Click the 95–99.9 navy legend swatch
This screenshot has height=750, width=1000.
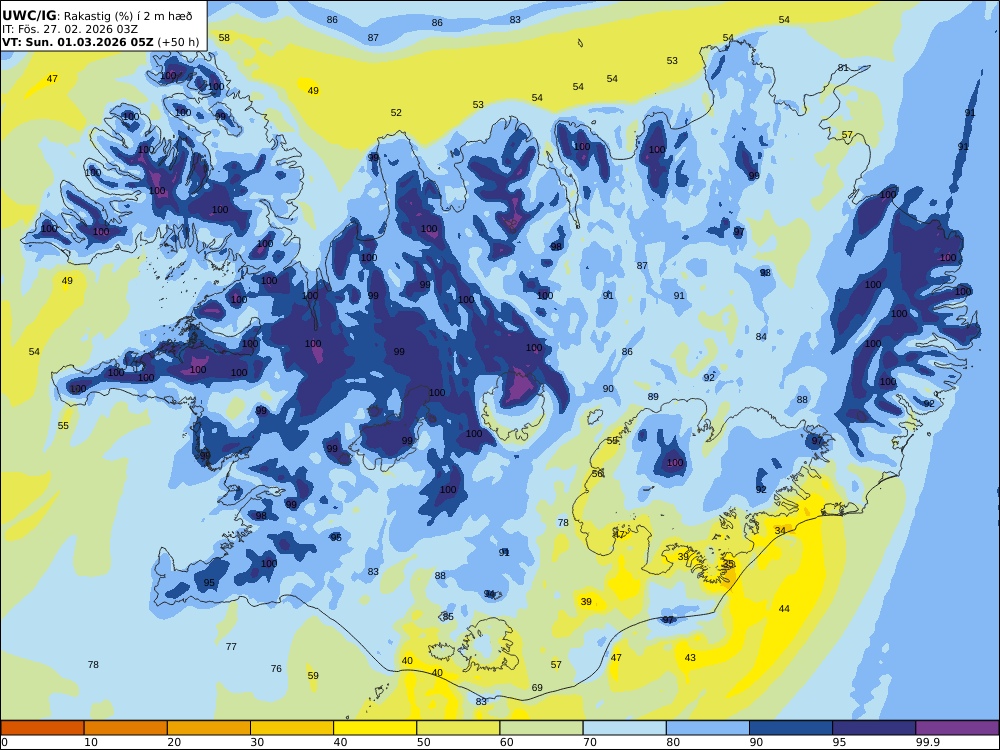pos(874,728)
